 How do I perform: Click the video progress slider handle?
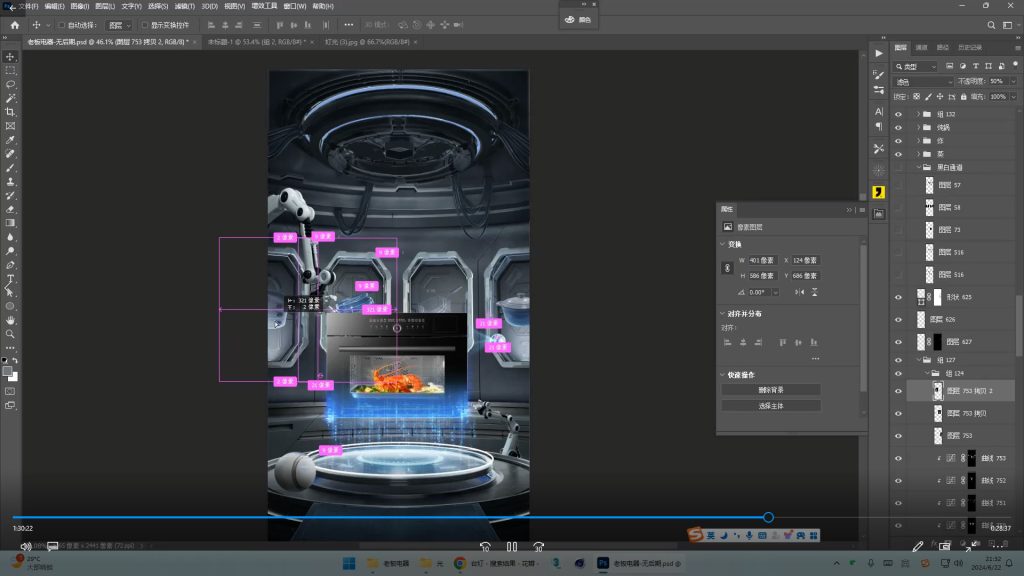(768, 517)
